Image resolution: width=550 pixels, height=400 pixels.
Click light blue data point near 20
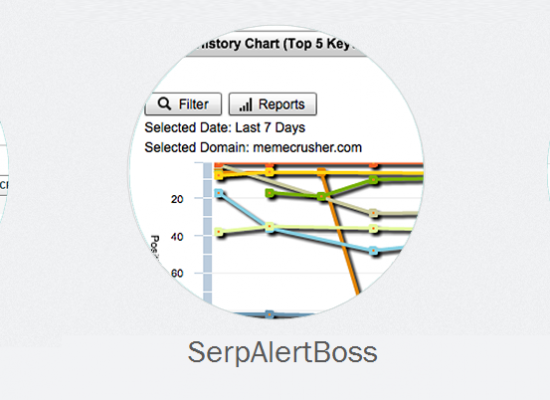tap(219, 193)
